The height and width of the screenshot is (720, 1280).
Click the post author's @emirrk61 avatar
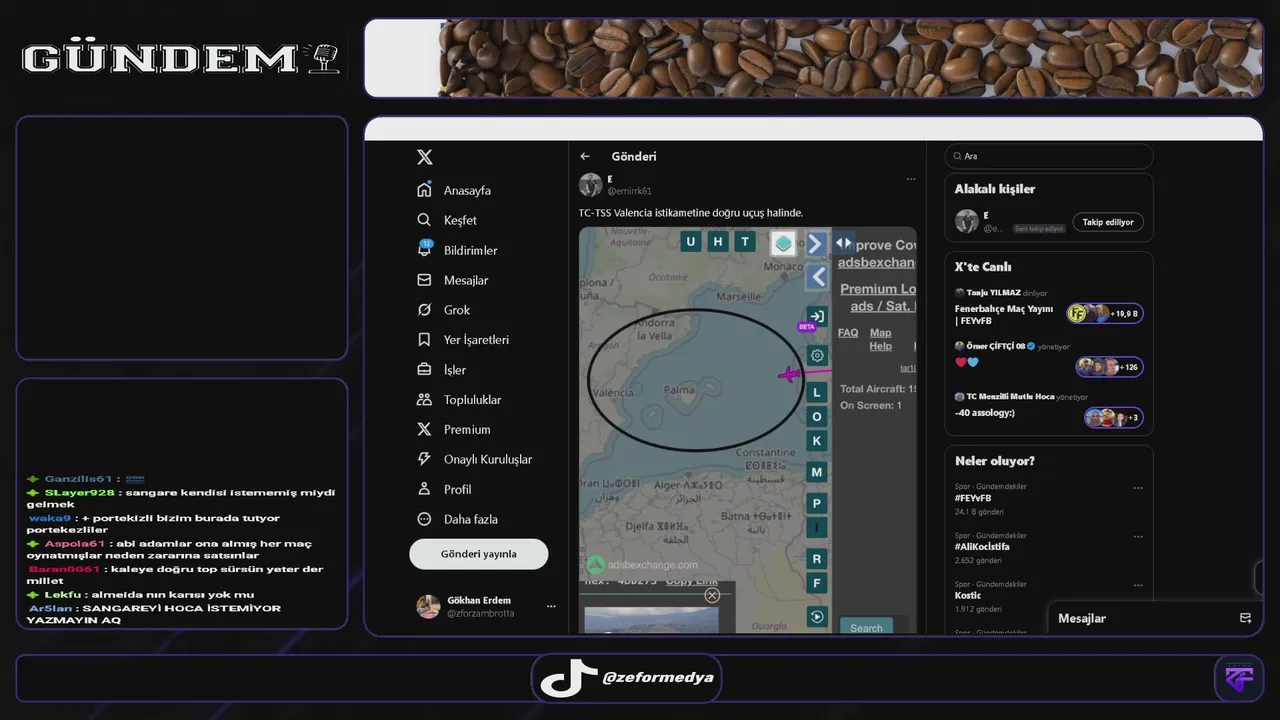591,185
